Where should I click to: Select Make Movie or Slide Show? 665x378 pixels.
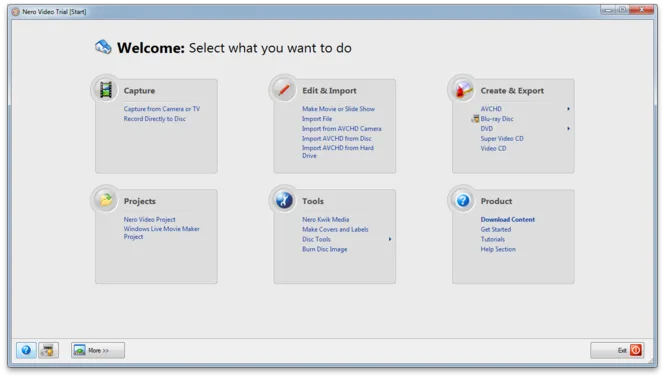coord(338,109)
